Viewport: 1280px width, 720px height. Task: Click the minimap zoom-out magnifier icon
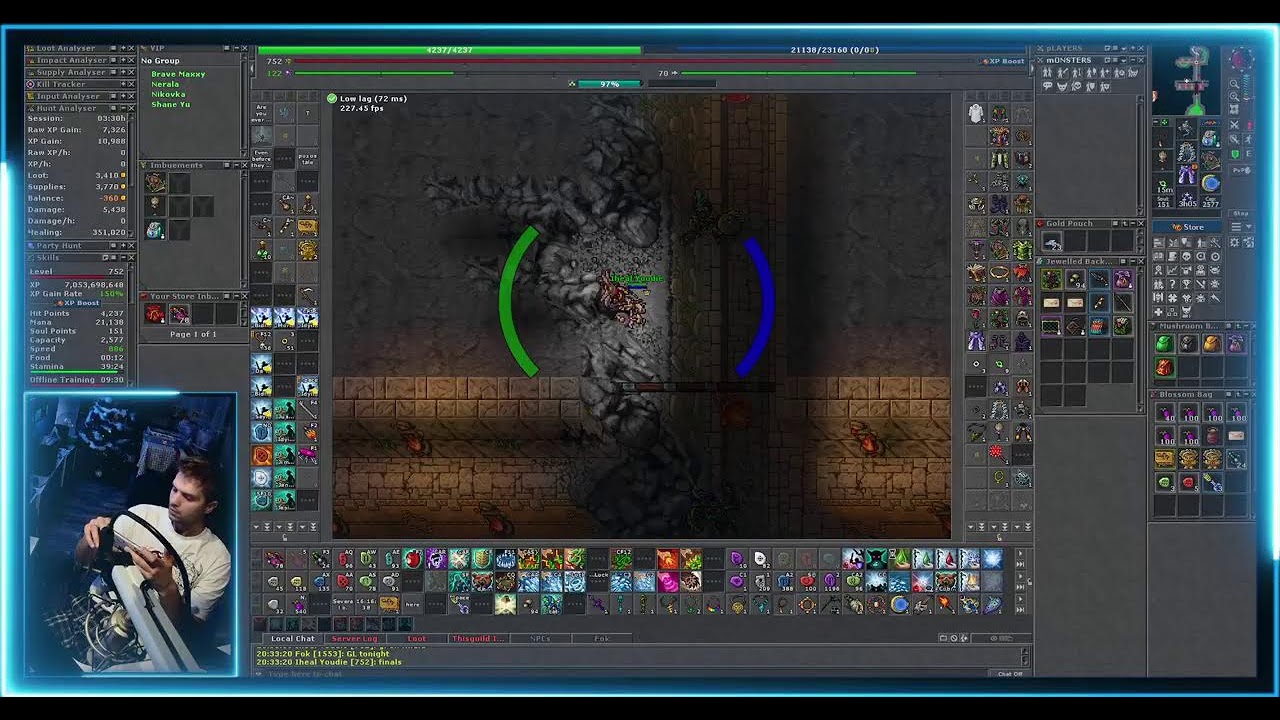click(x=1234, y=84)
